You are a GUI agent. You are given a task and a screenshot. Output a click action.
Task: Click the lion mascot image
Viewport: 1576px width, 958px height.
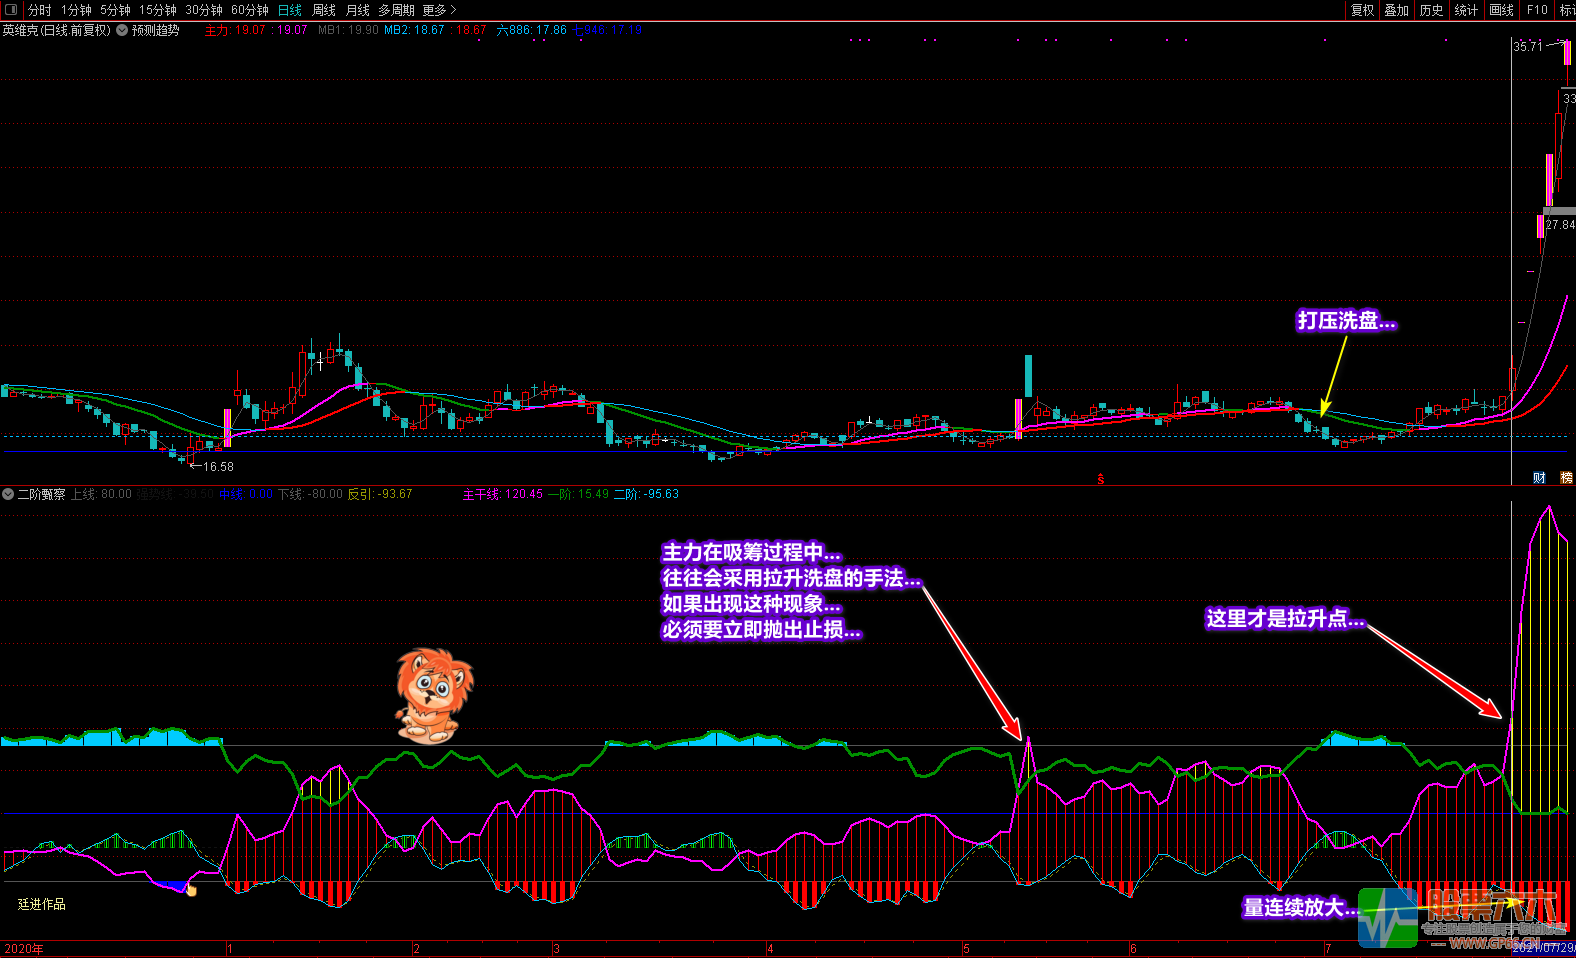point(433,696)
